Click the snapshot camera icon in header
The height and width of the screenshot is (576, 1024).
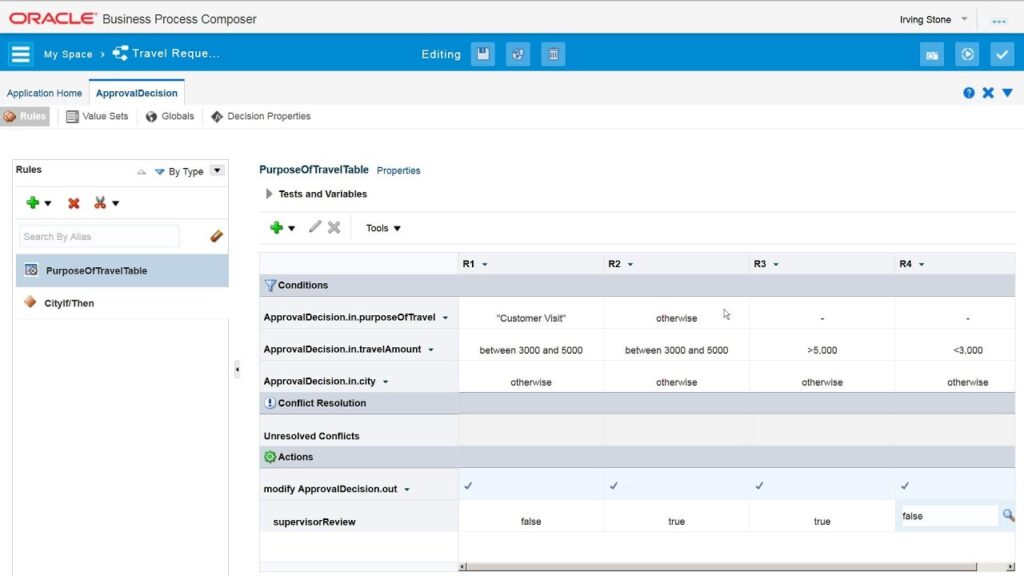932,54
